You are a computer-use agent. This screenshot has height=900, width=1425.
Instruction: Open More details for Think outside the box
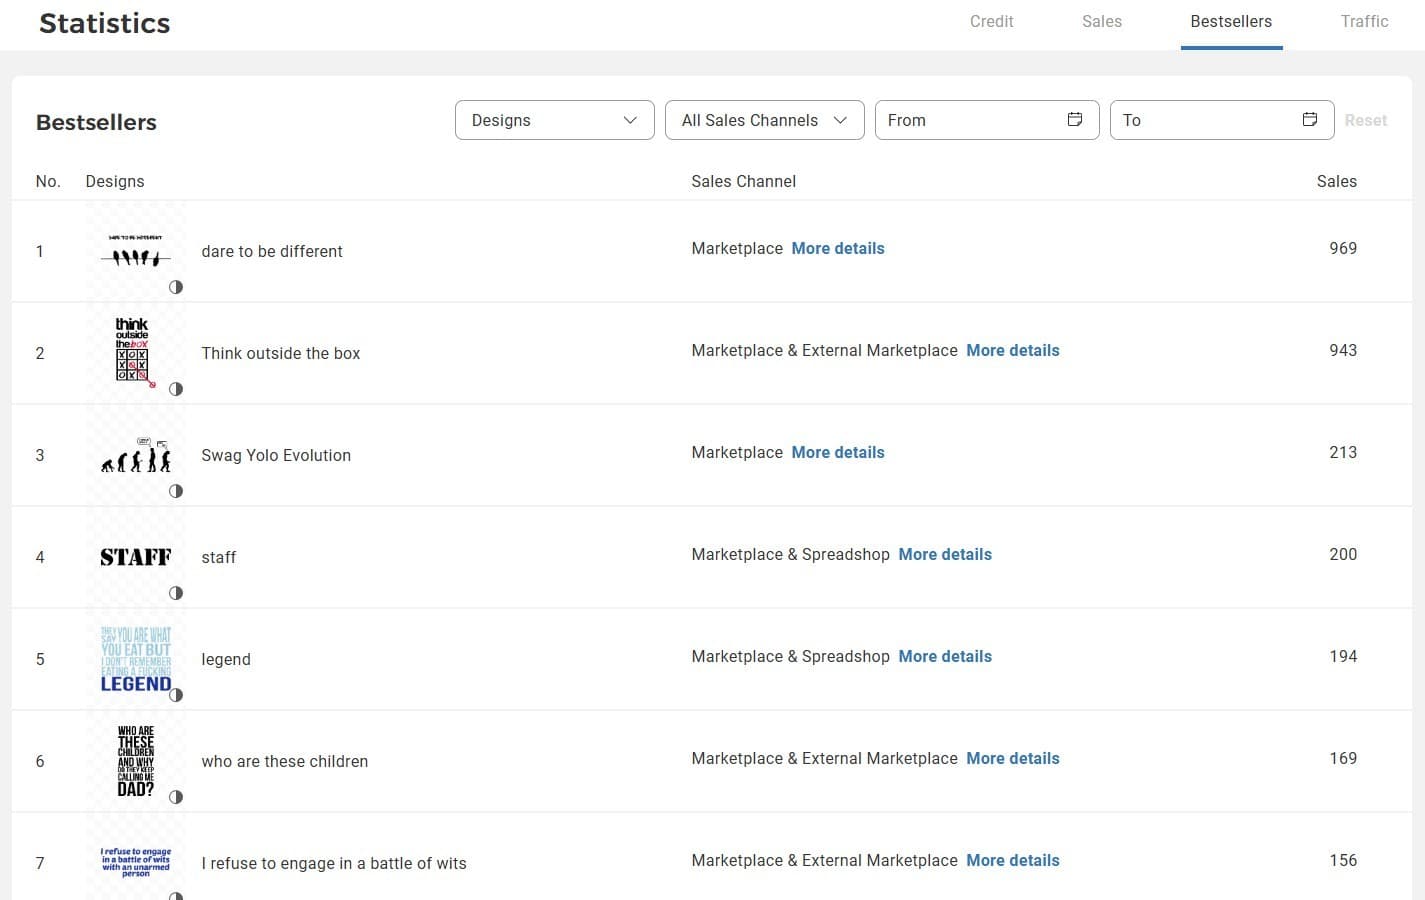(1013, 350)
